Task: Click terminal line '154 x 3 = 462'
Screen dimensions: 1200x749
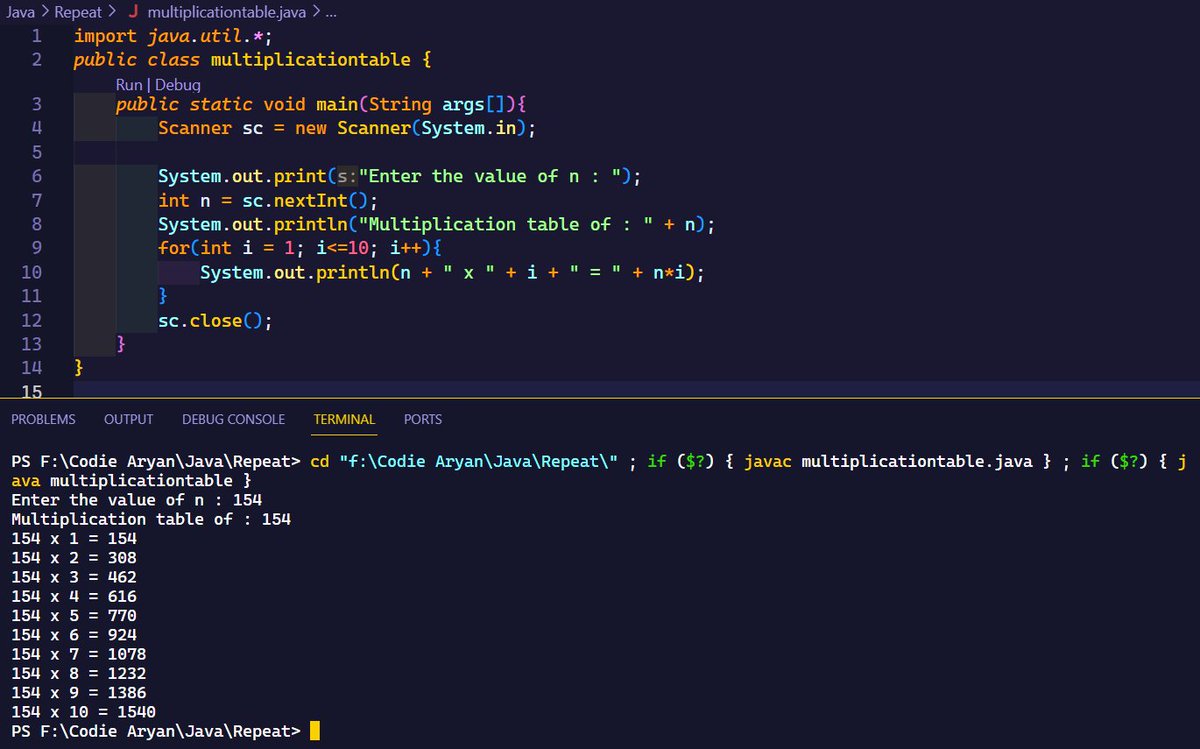Action: pyautogui.click(x=73, y=577)
